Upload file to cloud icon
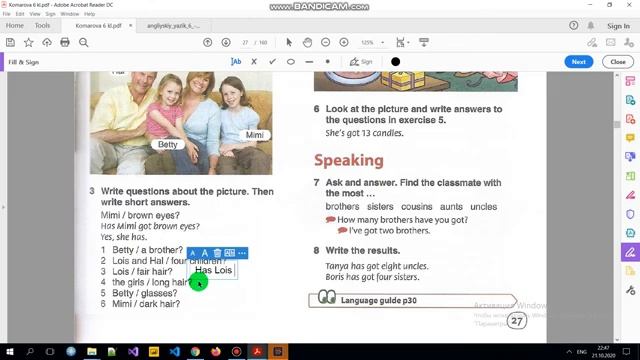This screenshot has height=360, width=640. tap(47, 42)
